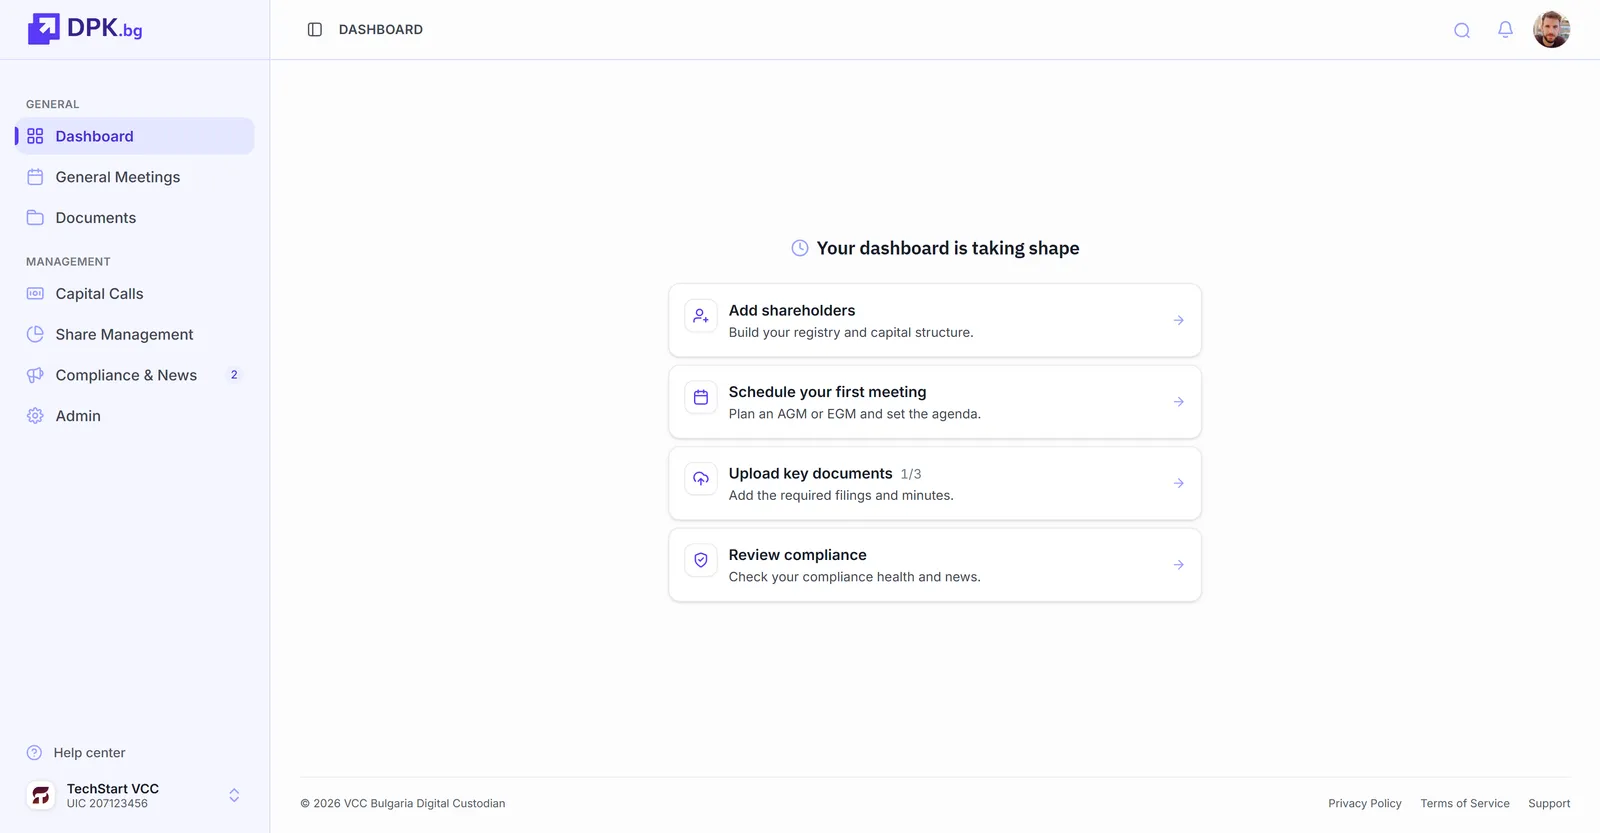Image resolution: width=1600 pixels, height=833 pixels.
Task: Open Upload key documents card title
Action: point(810,474)
